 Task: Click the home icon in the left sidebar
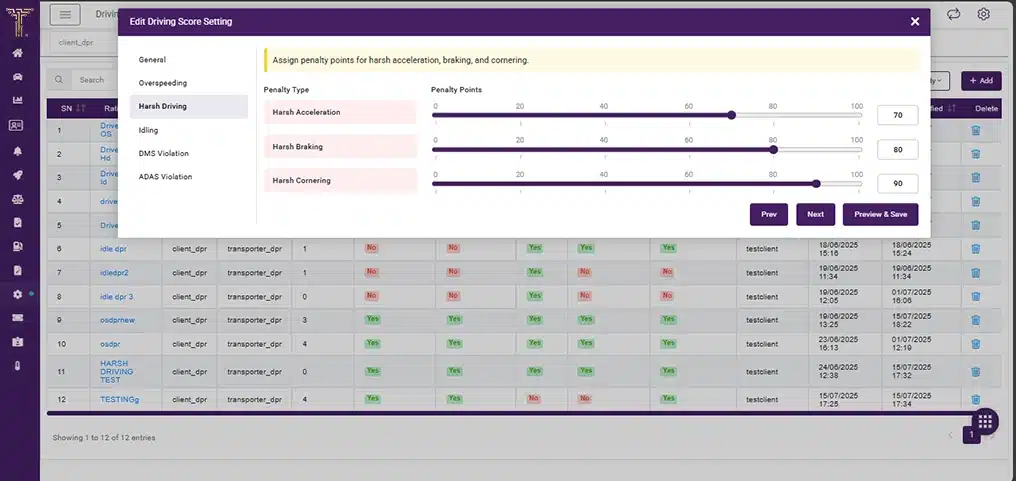pos(17,53)
